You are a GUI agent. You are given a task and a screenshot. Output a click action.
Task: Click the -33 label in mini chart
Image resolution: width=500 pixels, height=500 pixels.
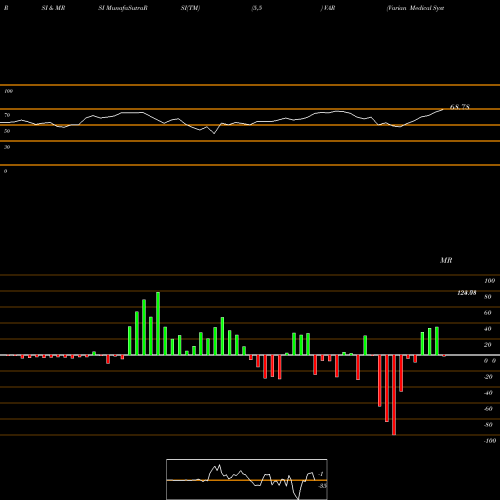(x=322, y=486)
